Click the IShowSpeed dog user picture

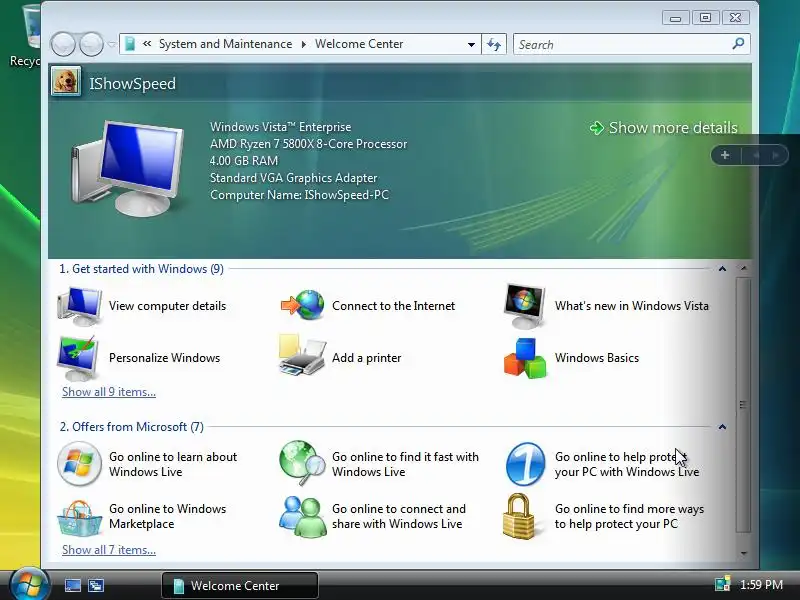click(x=66, y=82)
